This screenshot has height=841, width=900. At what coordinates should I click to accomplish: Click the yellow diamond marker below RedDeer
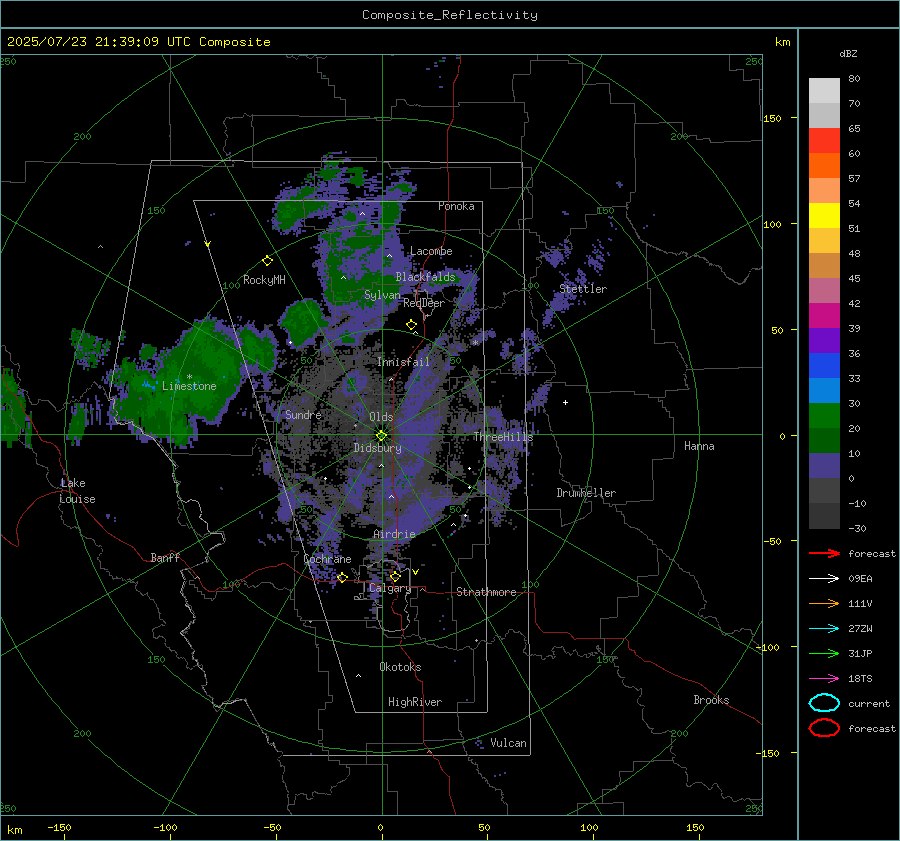point(411,325)
